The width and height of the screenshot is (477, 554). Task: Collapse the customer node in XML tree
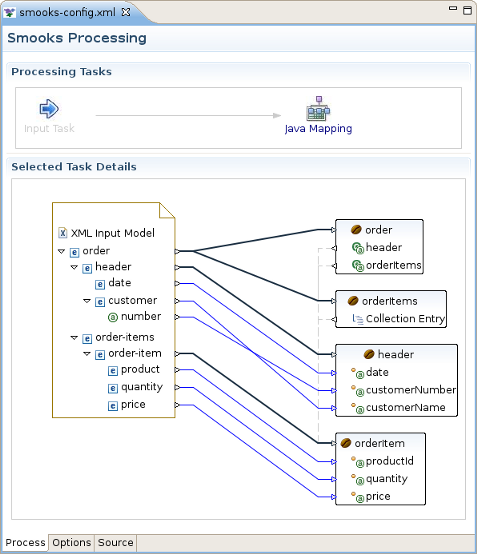click(87, 301)
